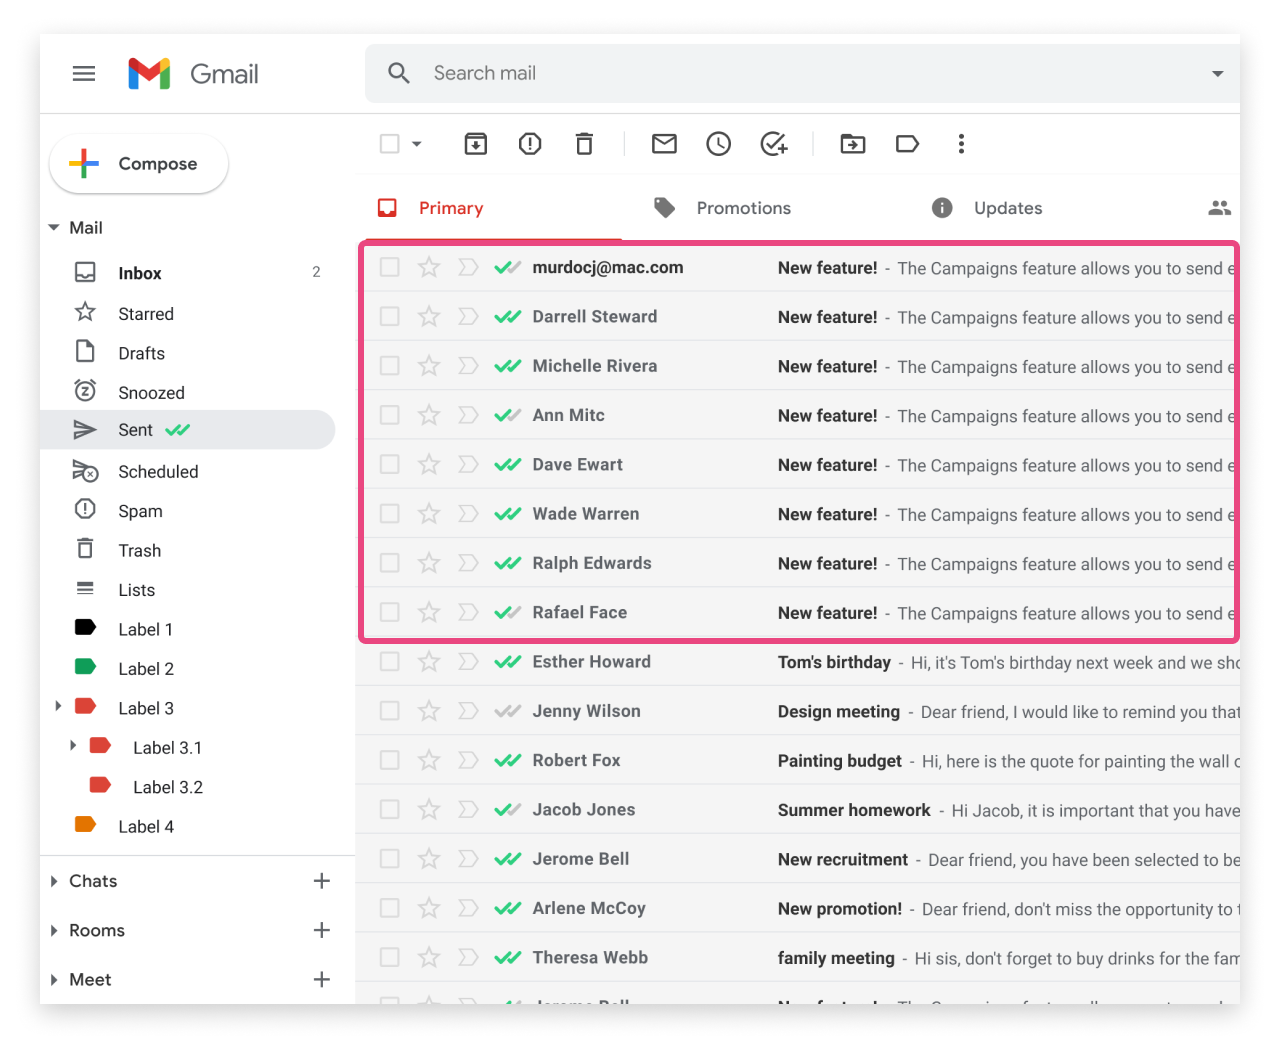Star the Darrell Steward email
Image resolution: width=1280 pixels, height=1046 pixels.
(x=429, y=317)
